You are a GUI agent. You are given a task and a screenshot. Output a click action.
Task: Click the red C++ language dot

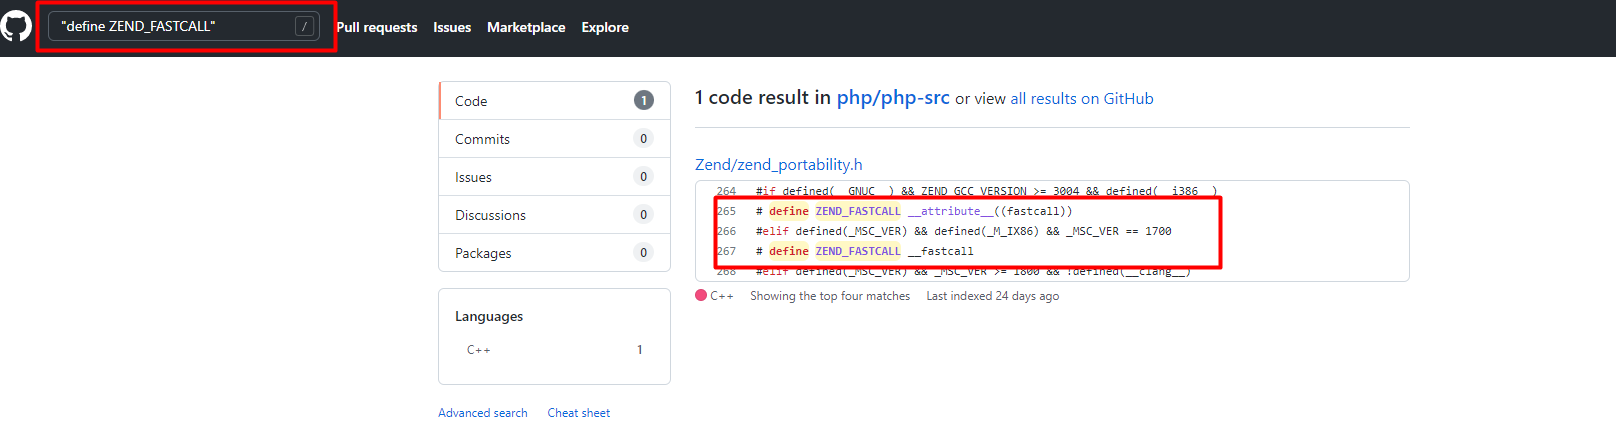click(701, 296)
